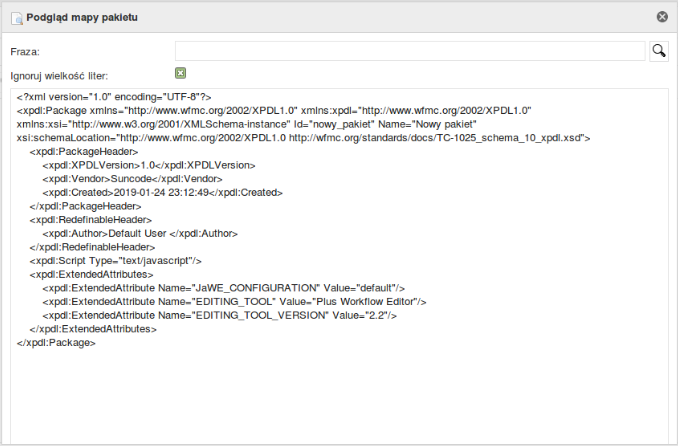Click the document preview icon in title bar
The width and height of the screenshot is (678, 446).
pos(16,18)
